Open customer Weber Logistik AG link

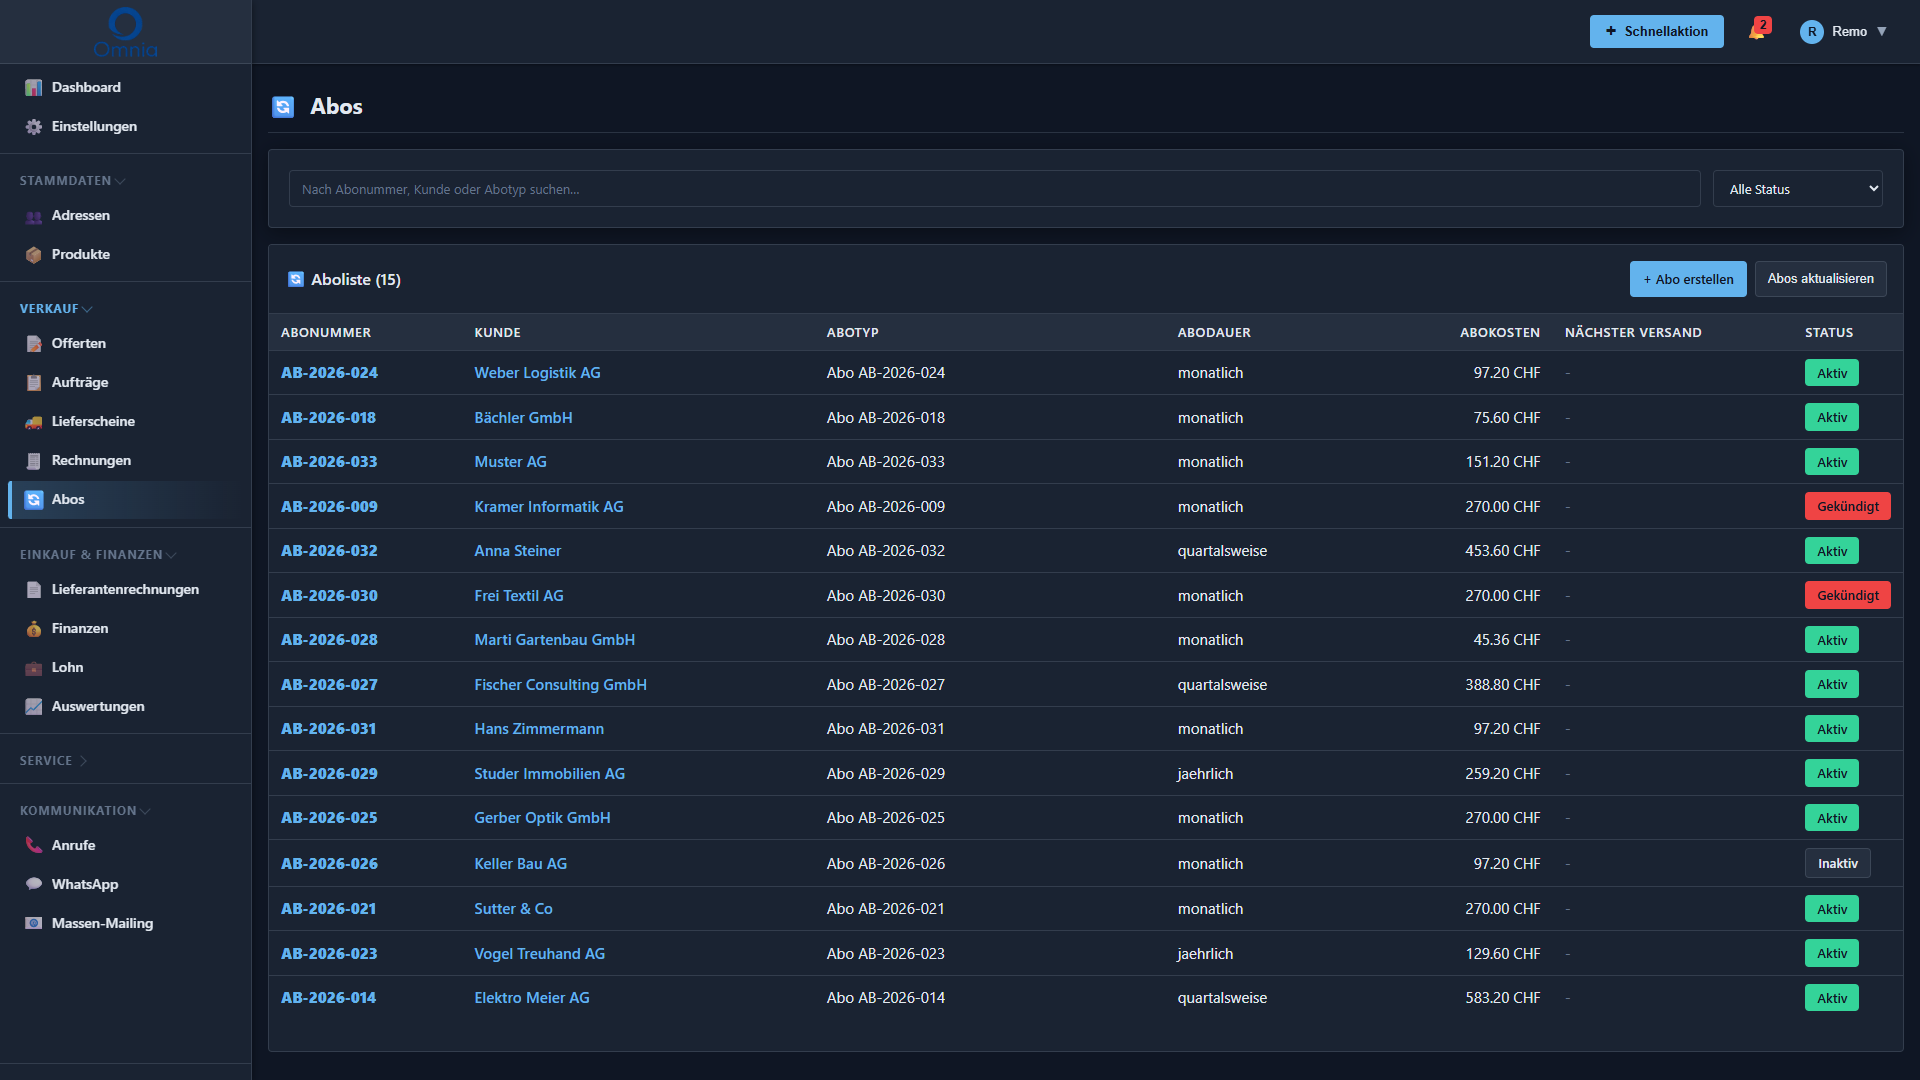coord(537,373)
